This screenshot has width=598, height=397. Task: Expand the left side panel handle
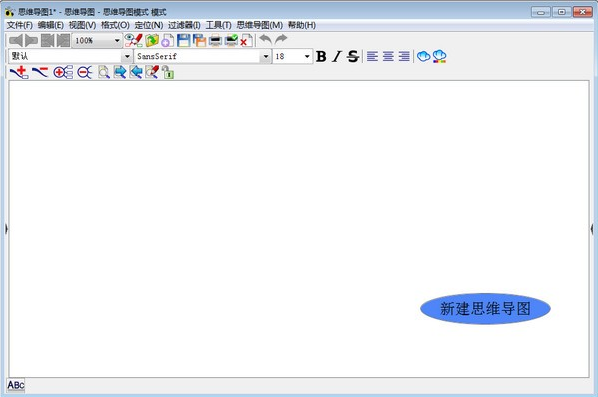tap(6, 229)
